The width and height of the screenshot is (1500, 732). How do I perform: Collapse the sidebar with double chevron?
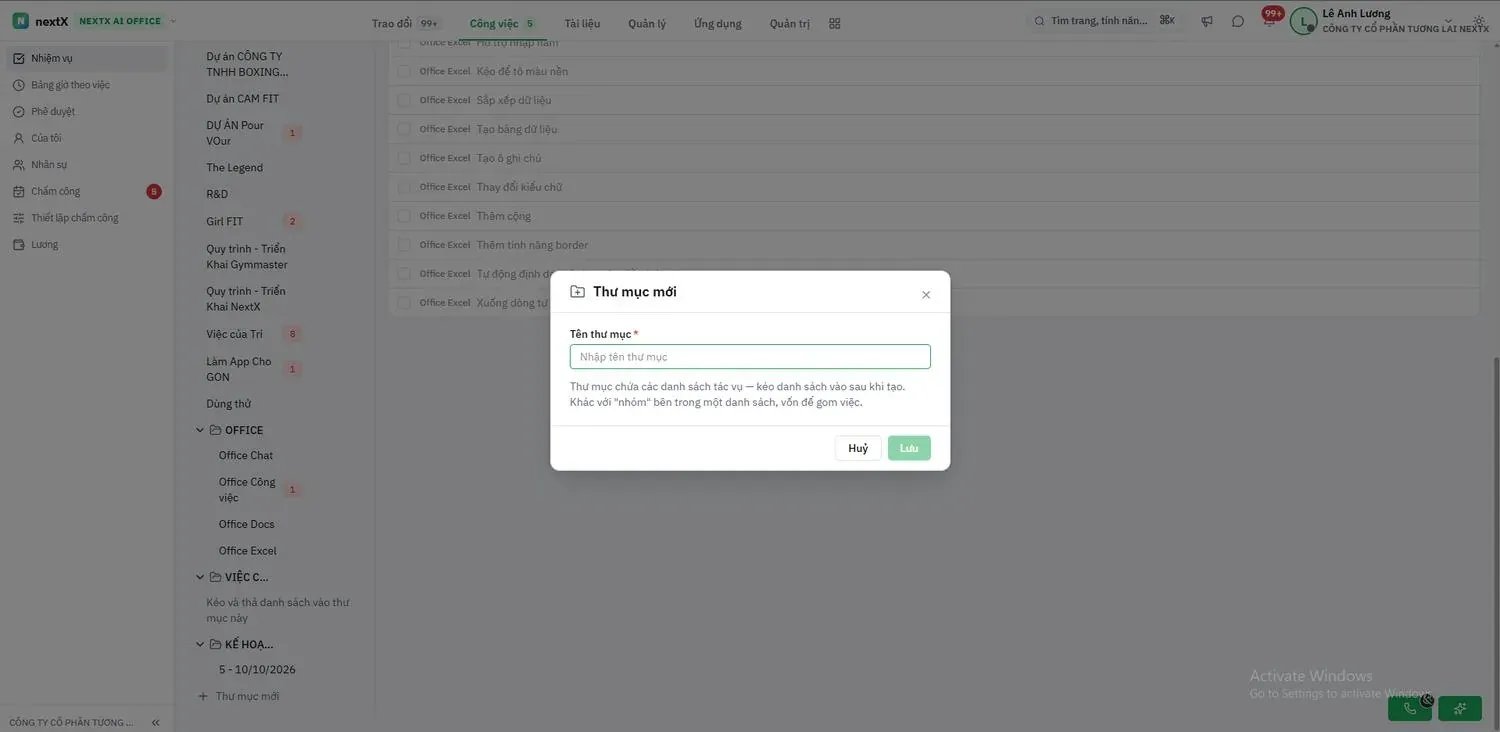point(155,722)
